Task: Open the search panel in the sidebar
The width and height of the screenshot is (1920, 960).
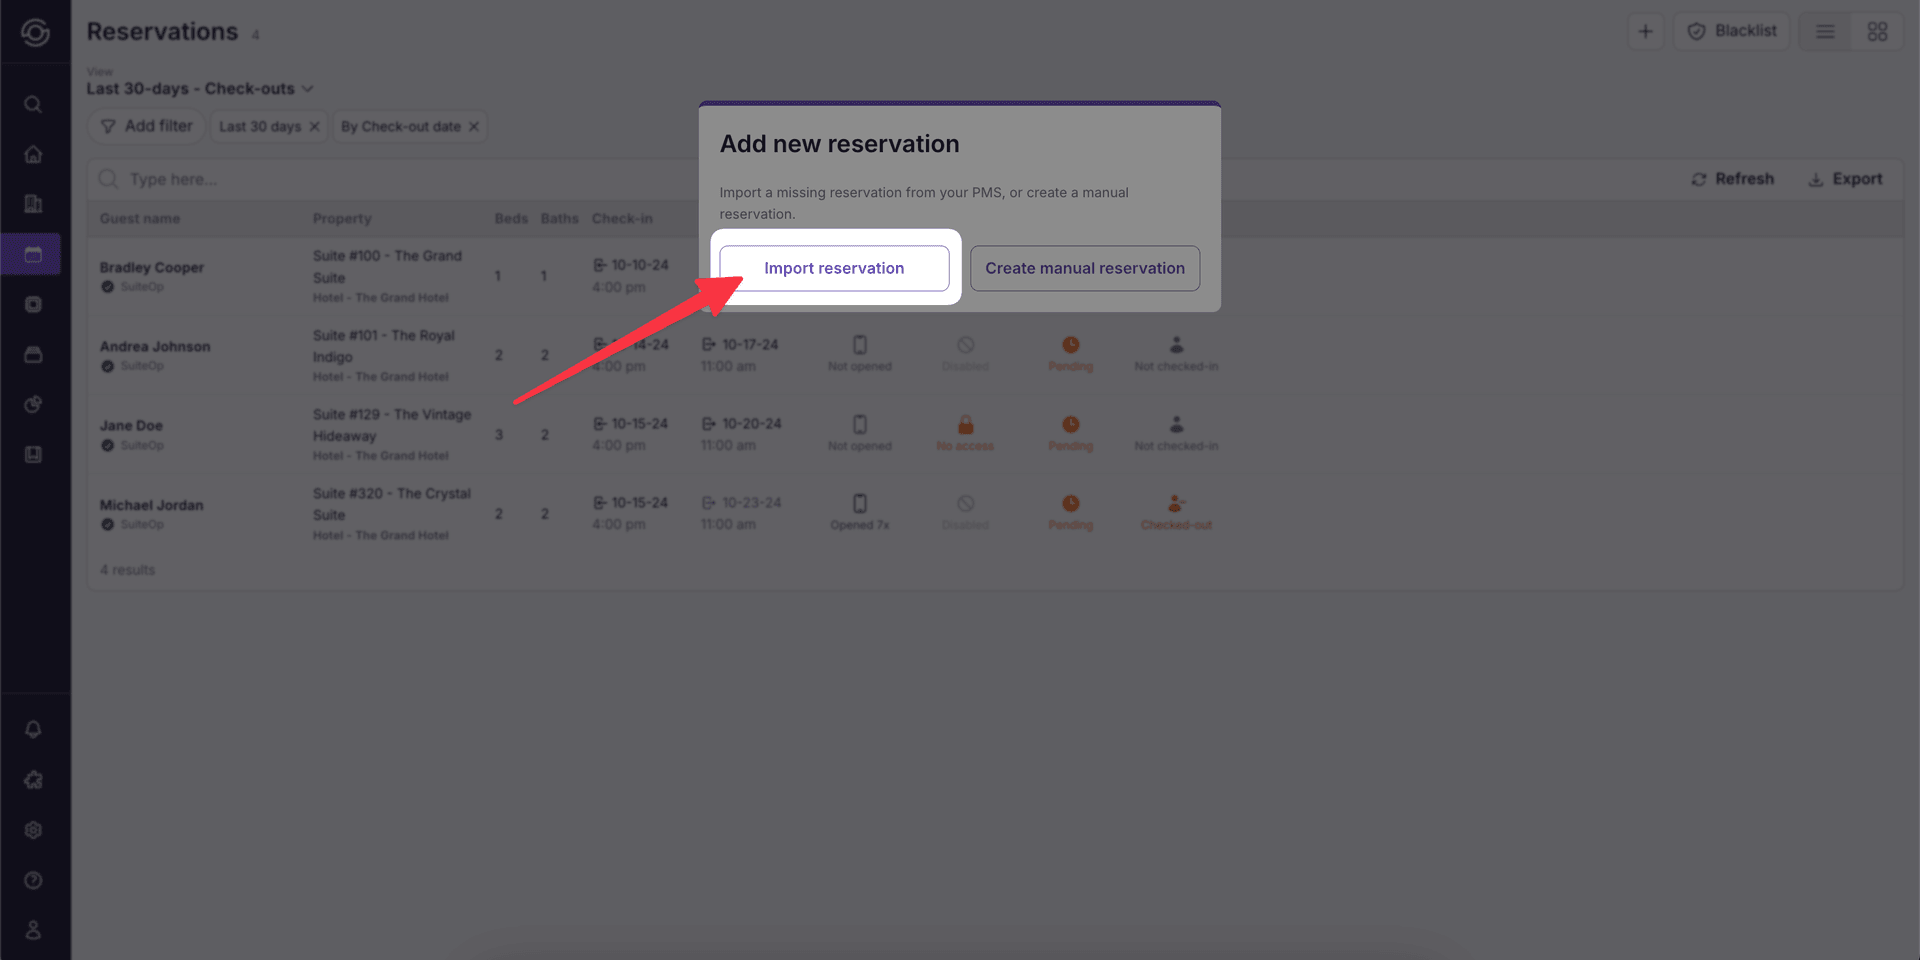Action: coord(34,104)
